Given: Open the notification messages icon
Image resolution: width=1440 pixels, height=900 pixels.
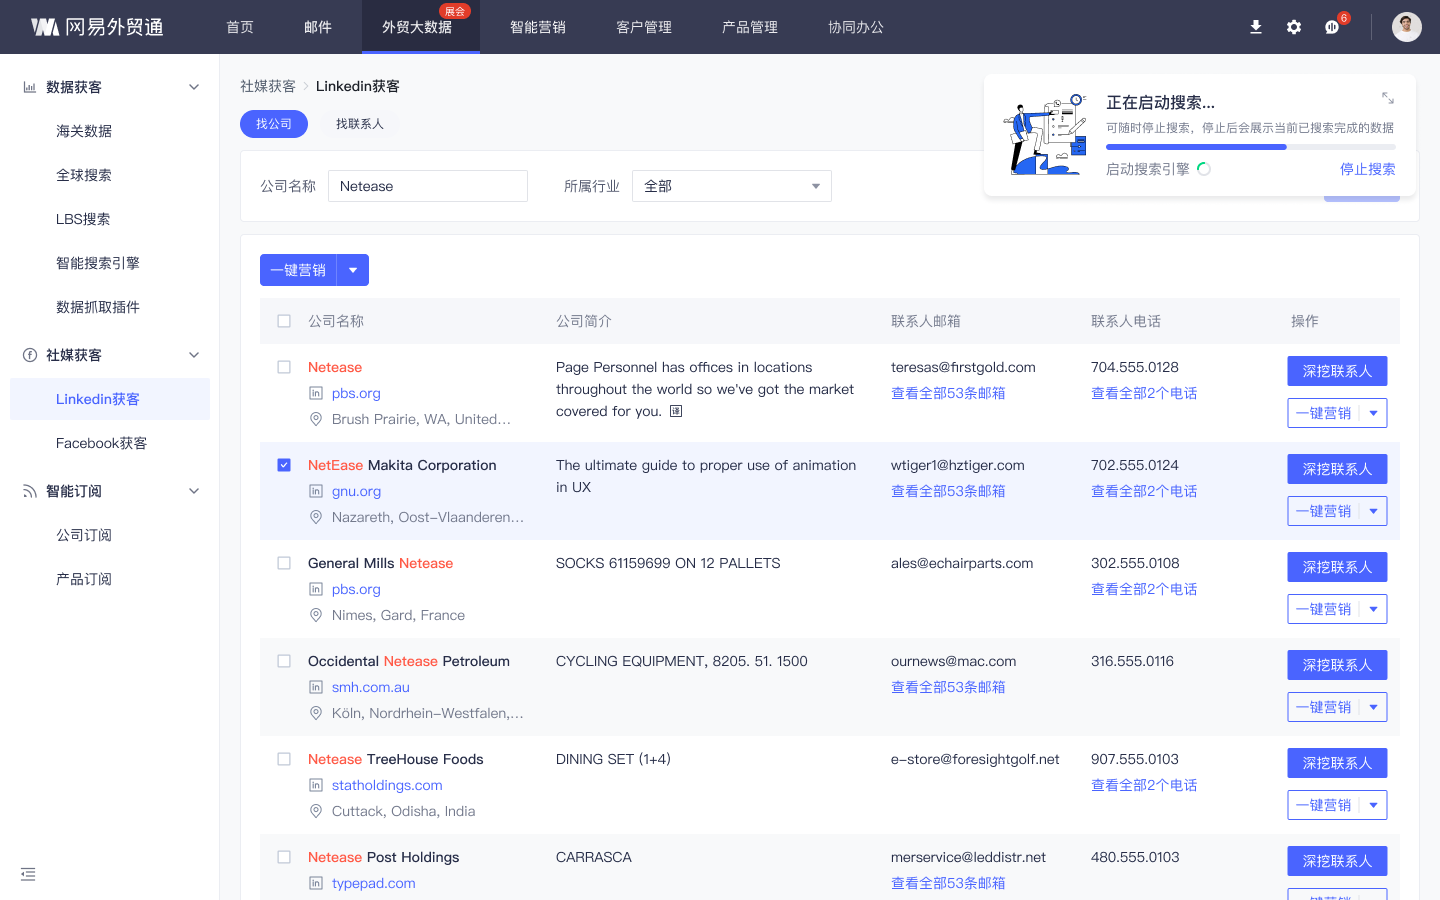Looking at the screenshot, I should (x=1332, y=27).
